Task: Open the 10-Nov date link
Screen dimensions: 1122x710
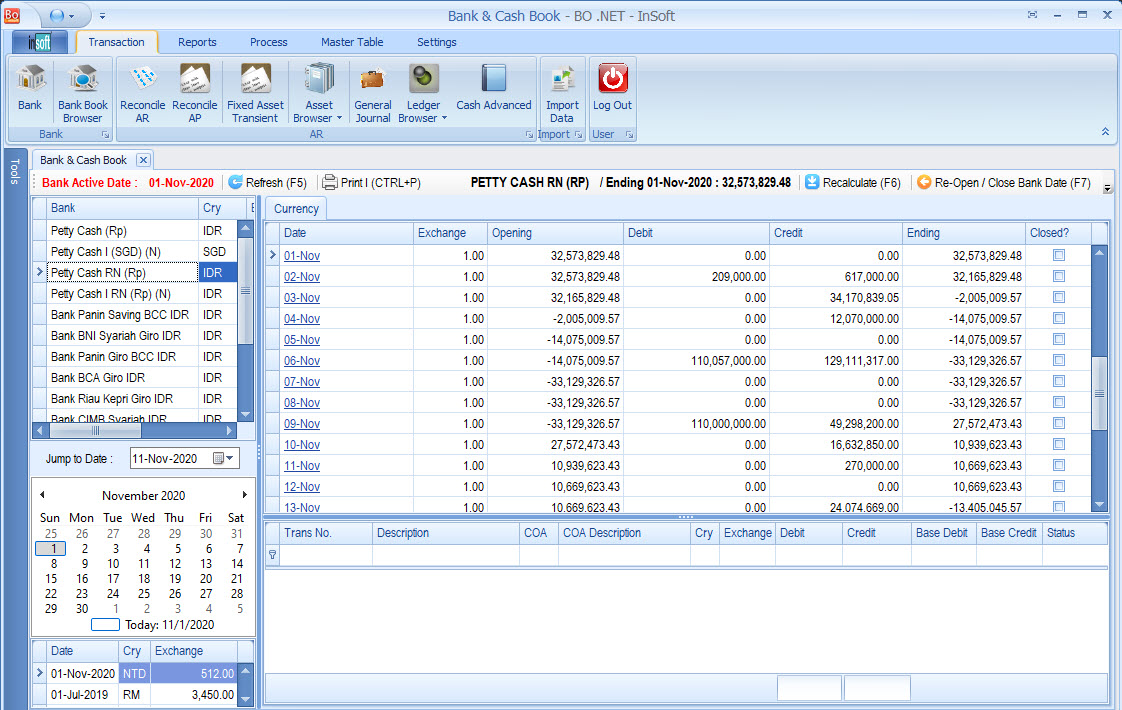Action: [x=302, y=445]
